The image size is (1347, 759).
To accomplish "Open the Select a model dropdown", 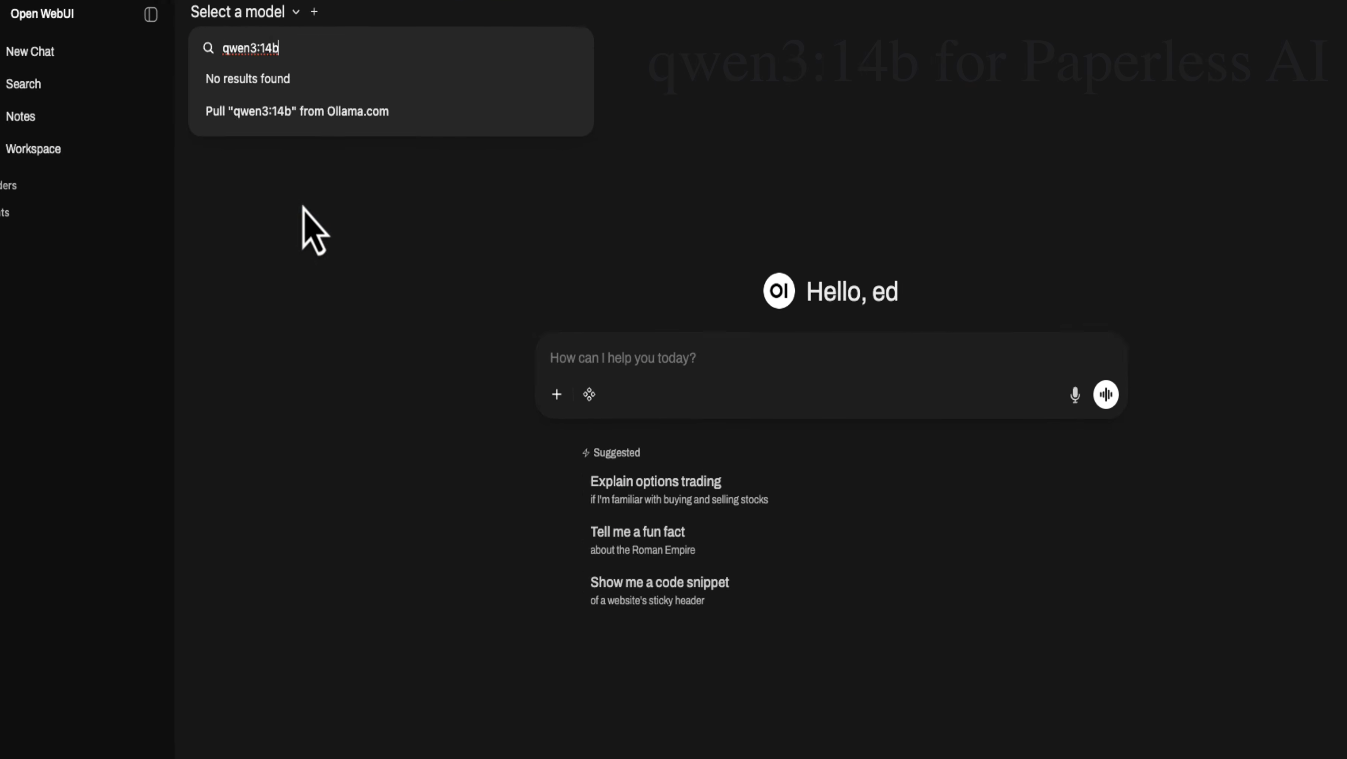I will (238, 12).
